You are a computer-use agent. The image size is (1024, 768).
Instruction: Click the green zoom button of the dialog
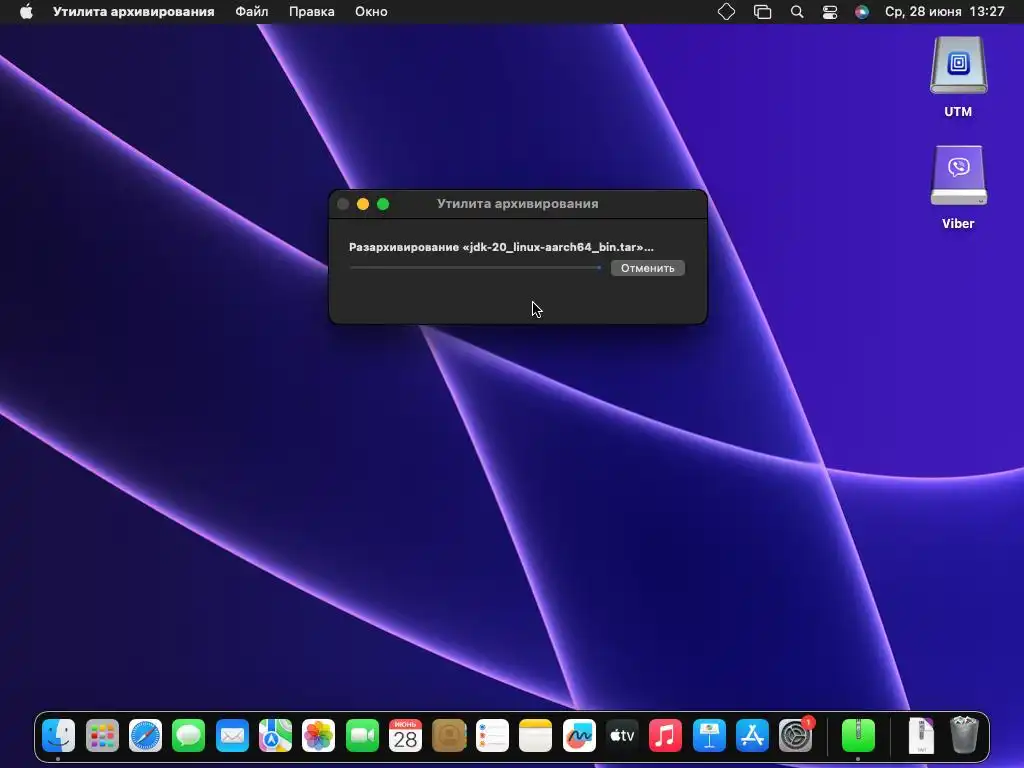[x=383, y=204]
